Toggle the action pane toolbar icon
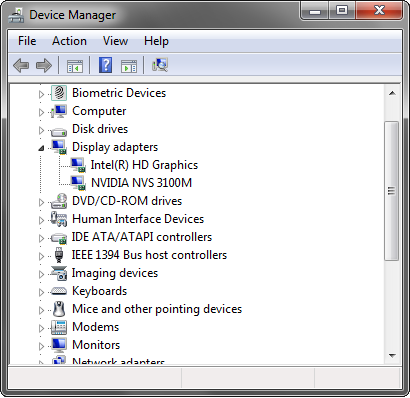 pyautogui.click(x=129, y=66)
